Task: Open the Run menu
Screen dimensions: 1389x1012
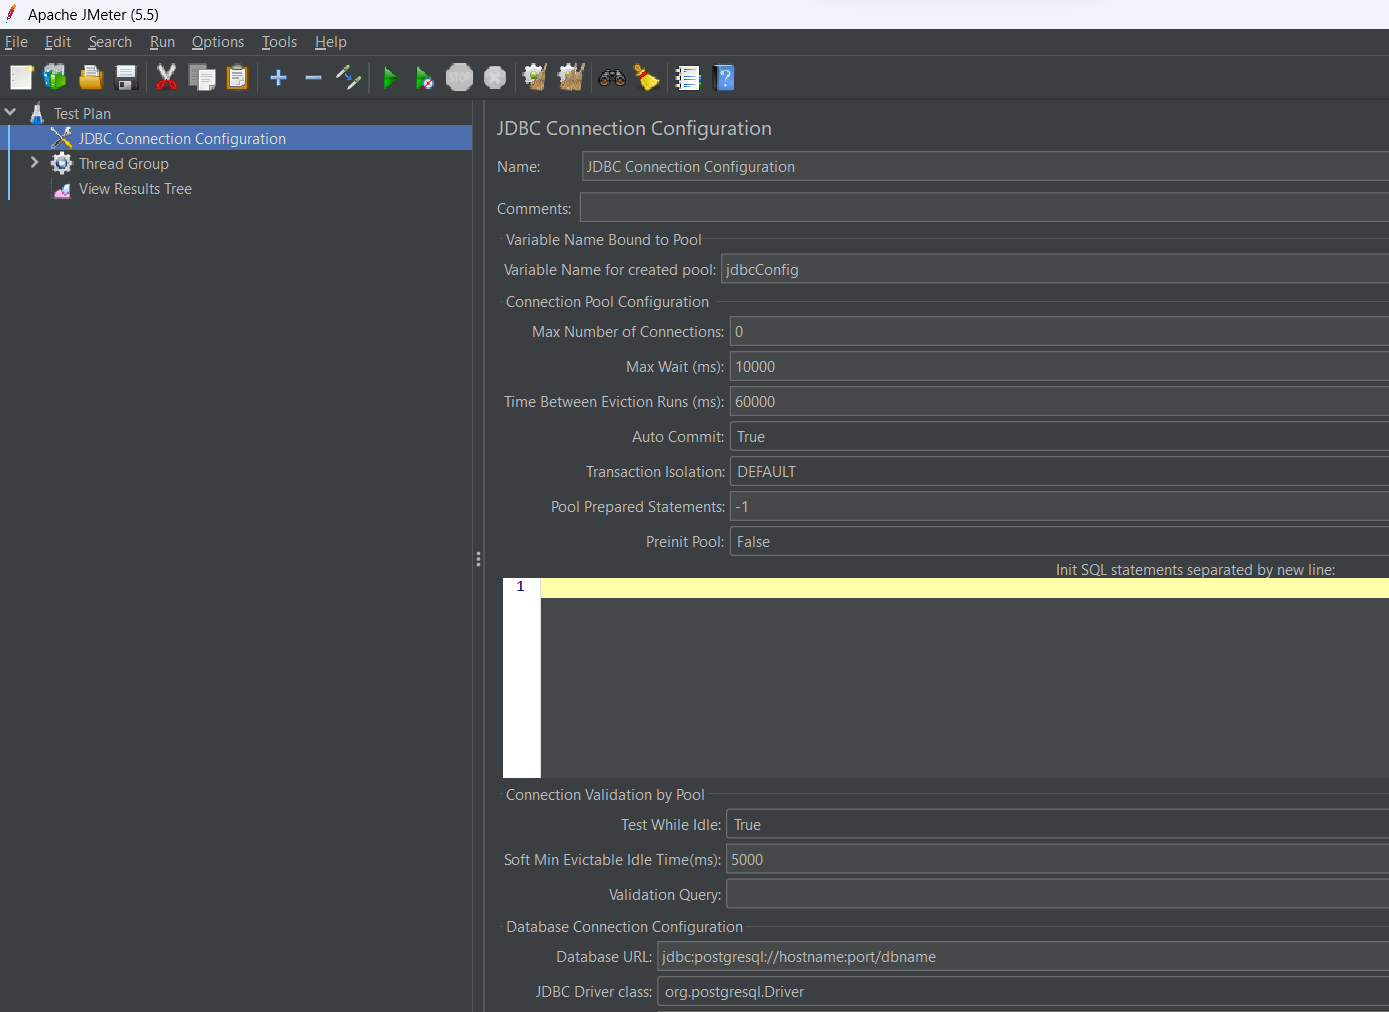Action: 162,42
